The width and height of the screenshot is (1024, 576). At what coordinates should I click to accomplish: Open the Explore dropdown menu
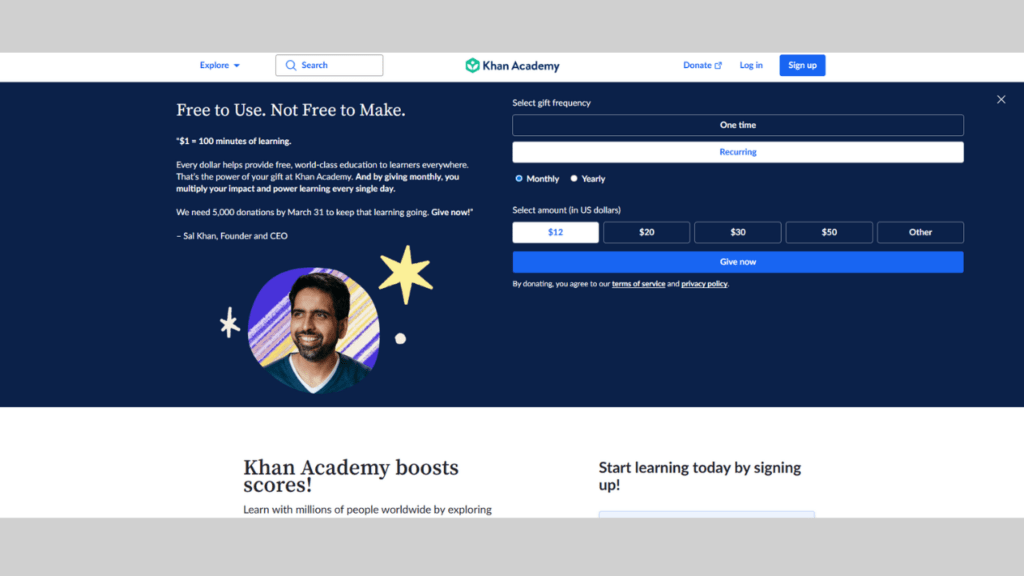(x=219, y=65)
